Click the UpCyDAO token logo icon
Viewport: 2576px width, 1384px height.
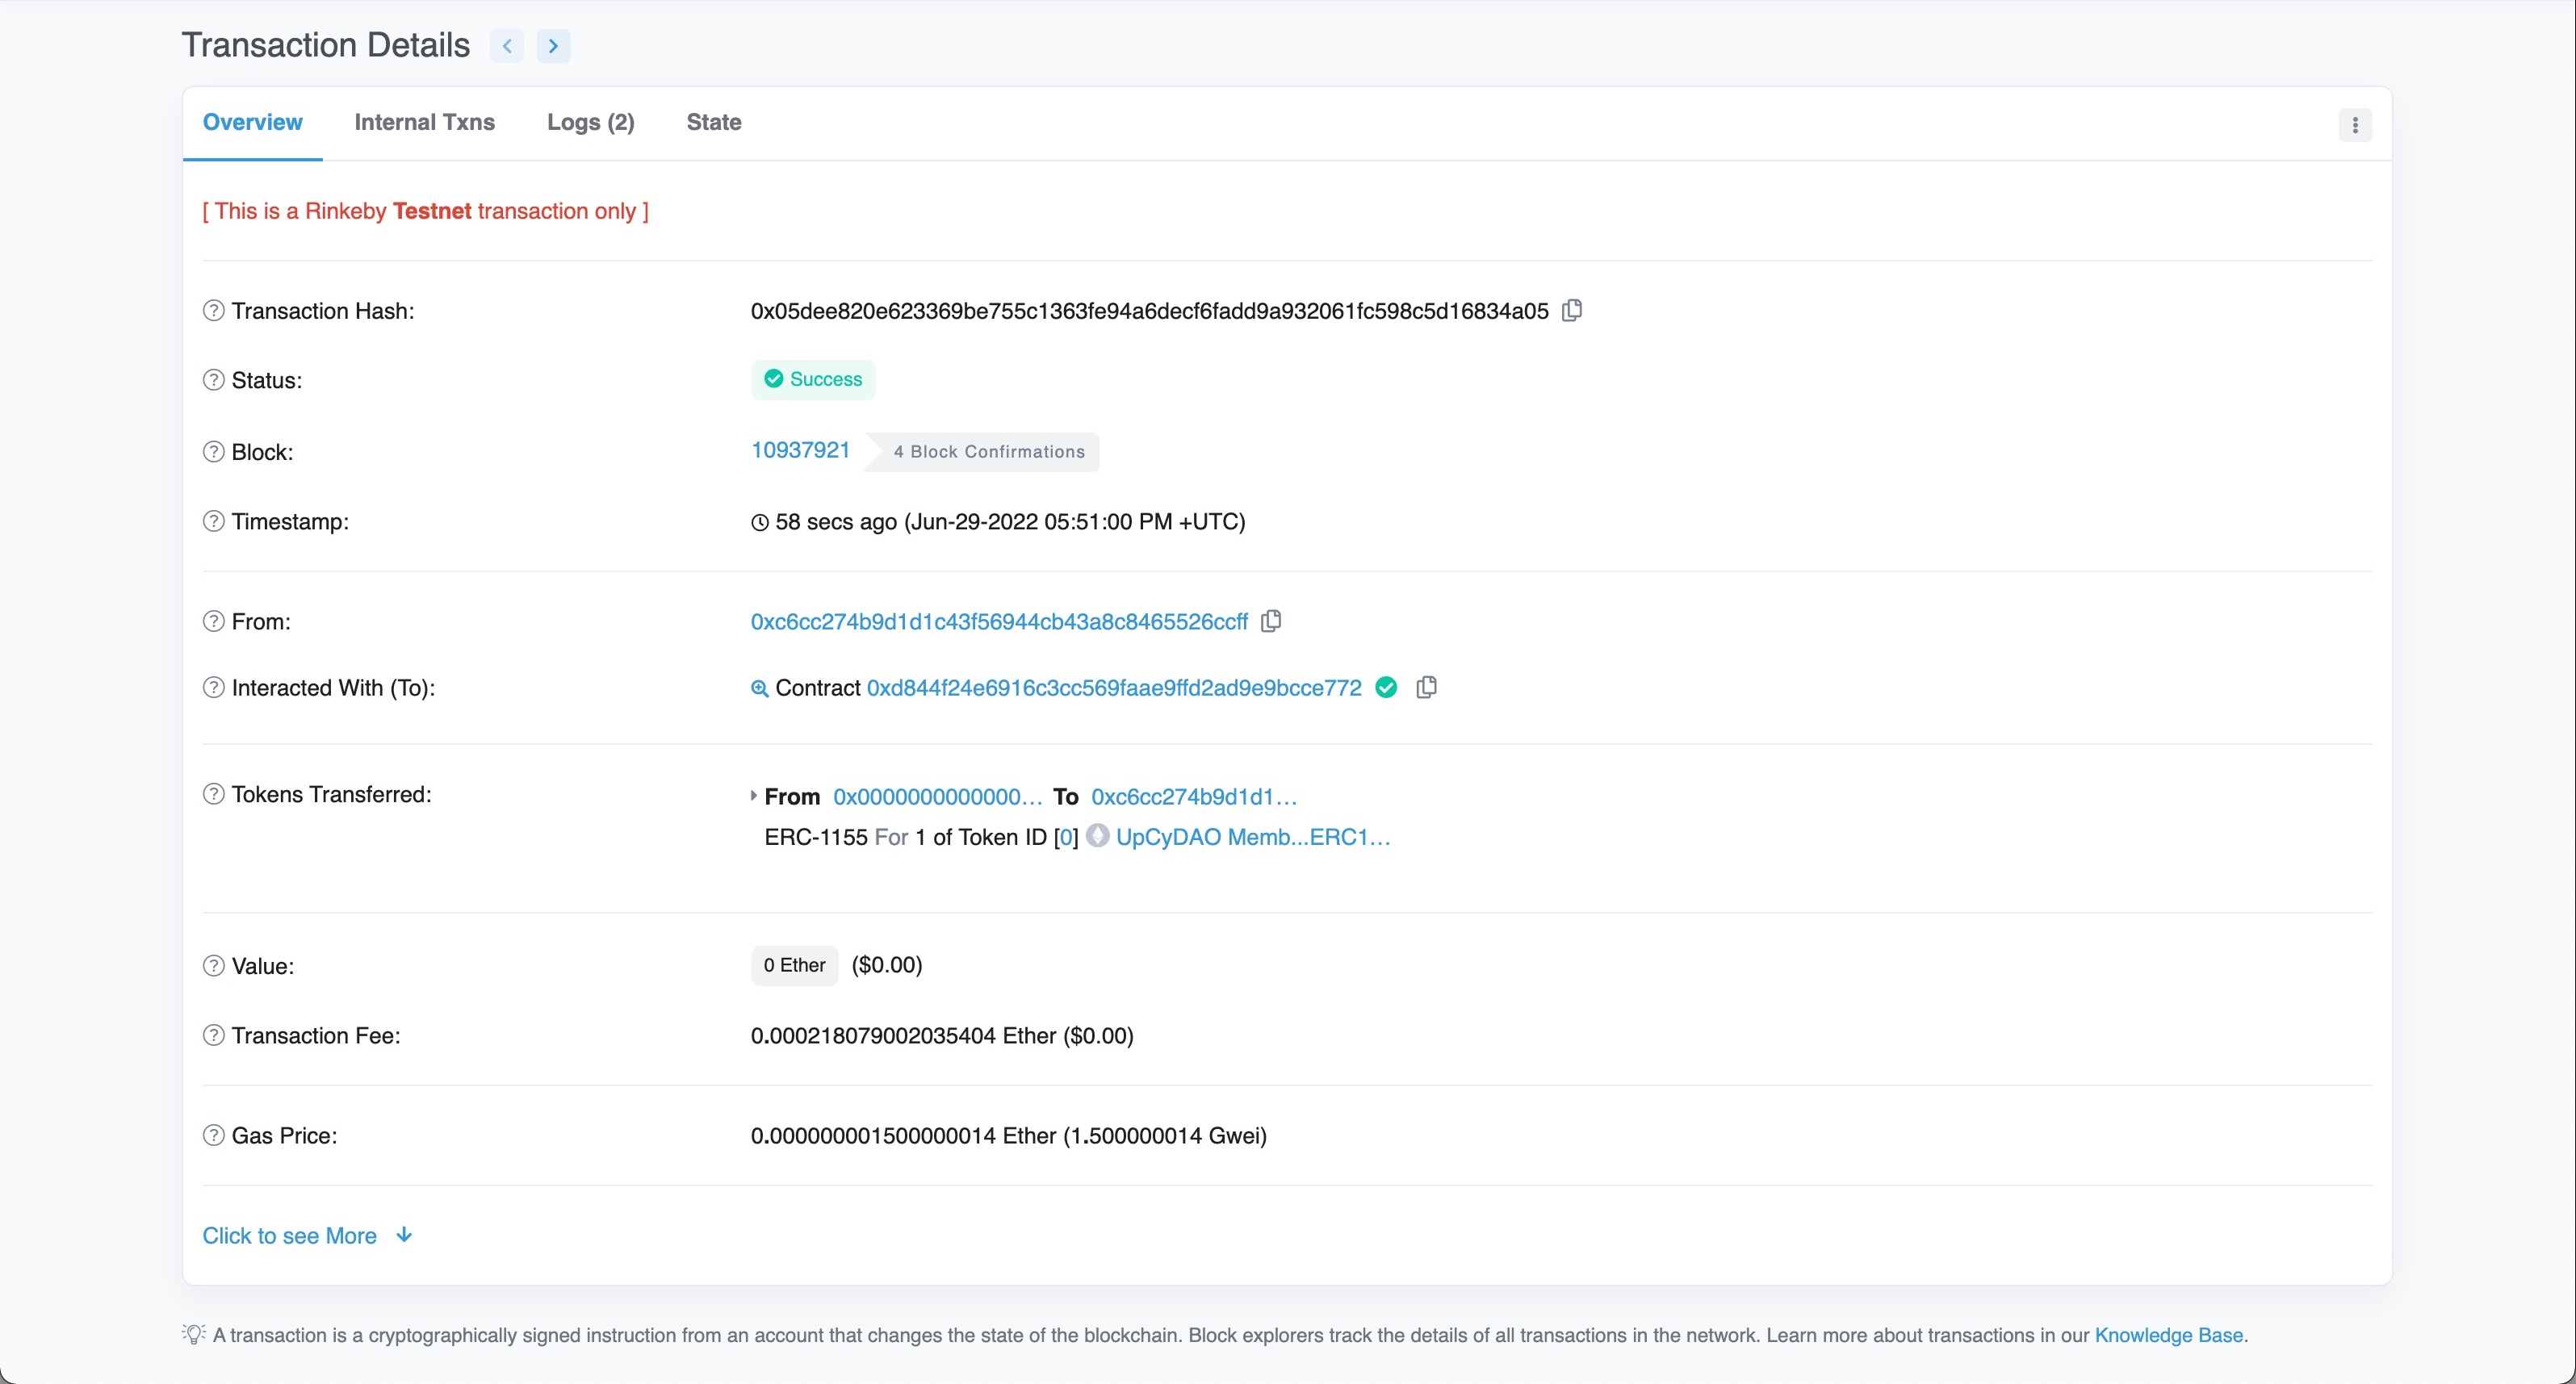pos(1098,836)
